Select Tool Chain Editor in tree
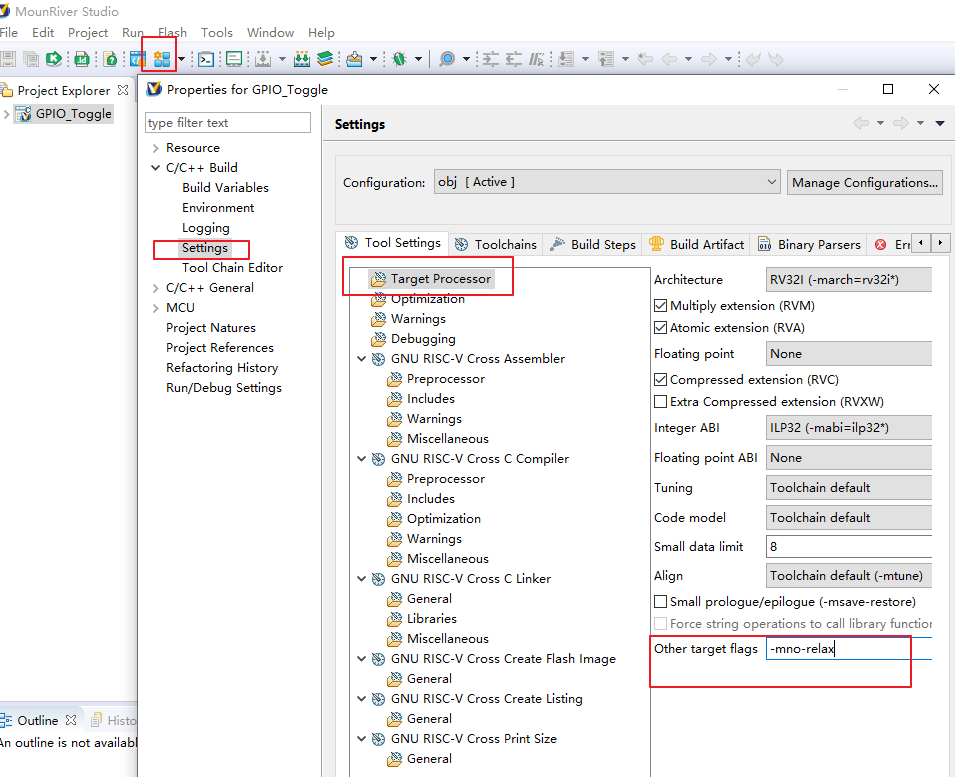The image size is (955, 777). pos(232,268)
